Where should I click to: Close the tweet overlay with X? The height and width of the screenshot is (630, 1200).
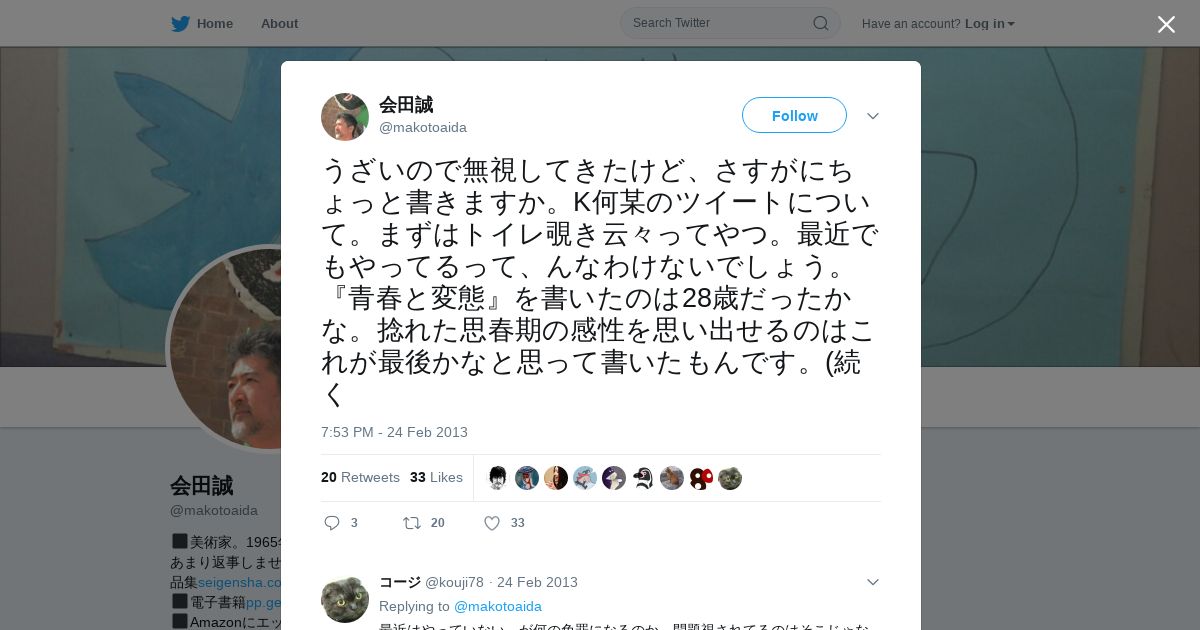coord(1166,24)
